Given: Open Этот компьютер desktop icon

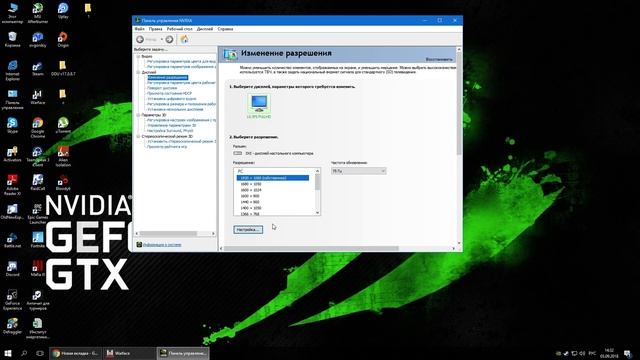Looking at the screenshot, I should (12, 13).
